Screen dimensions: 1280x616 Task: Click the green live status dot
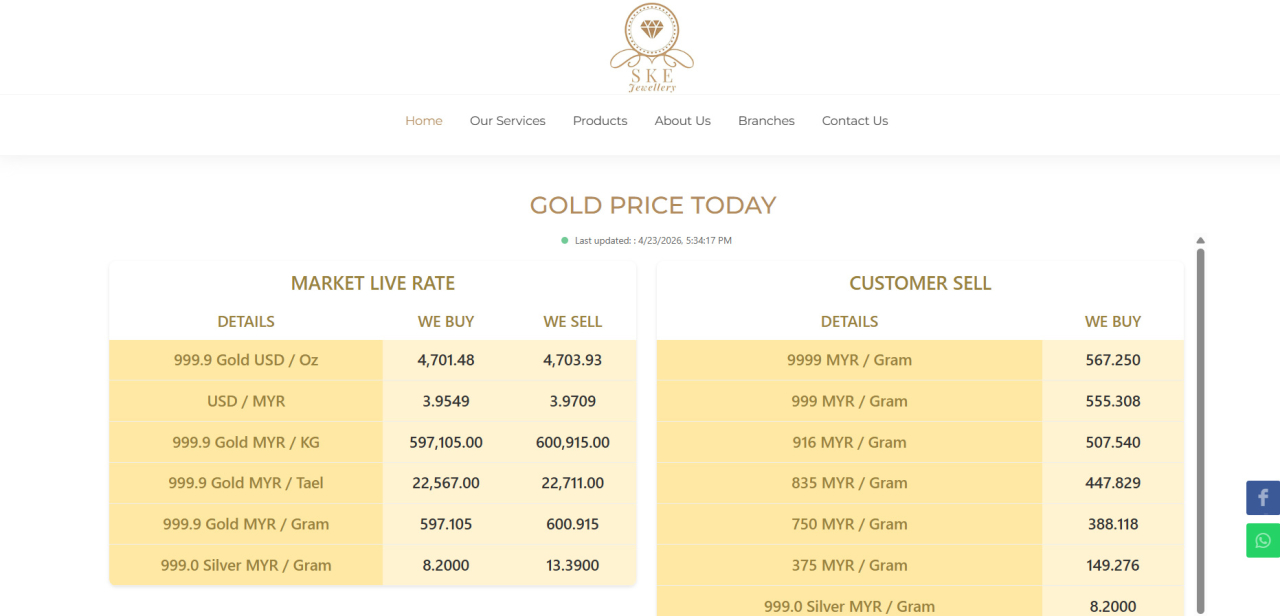point(565,241)
